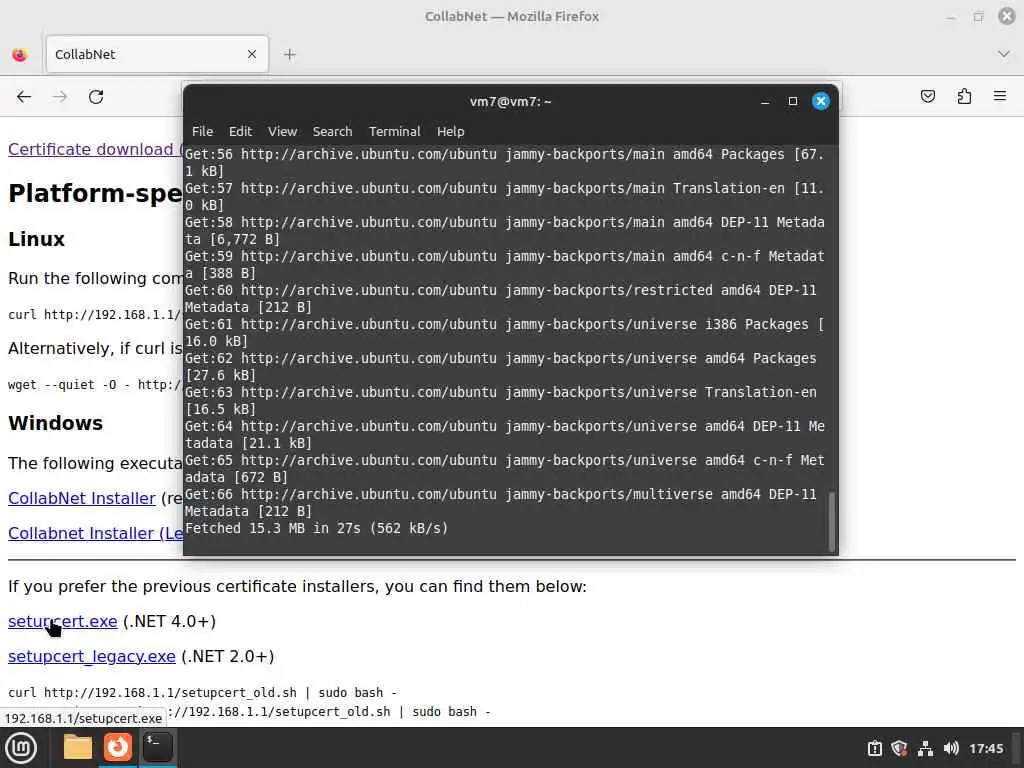The height and width of the screenshot is (768, 1024).
Task: Open the network connection tray icon
Action: point(925,748)
